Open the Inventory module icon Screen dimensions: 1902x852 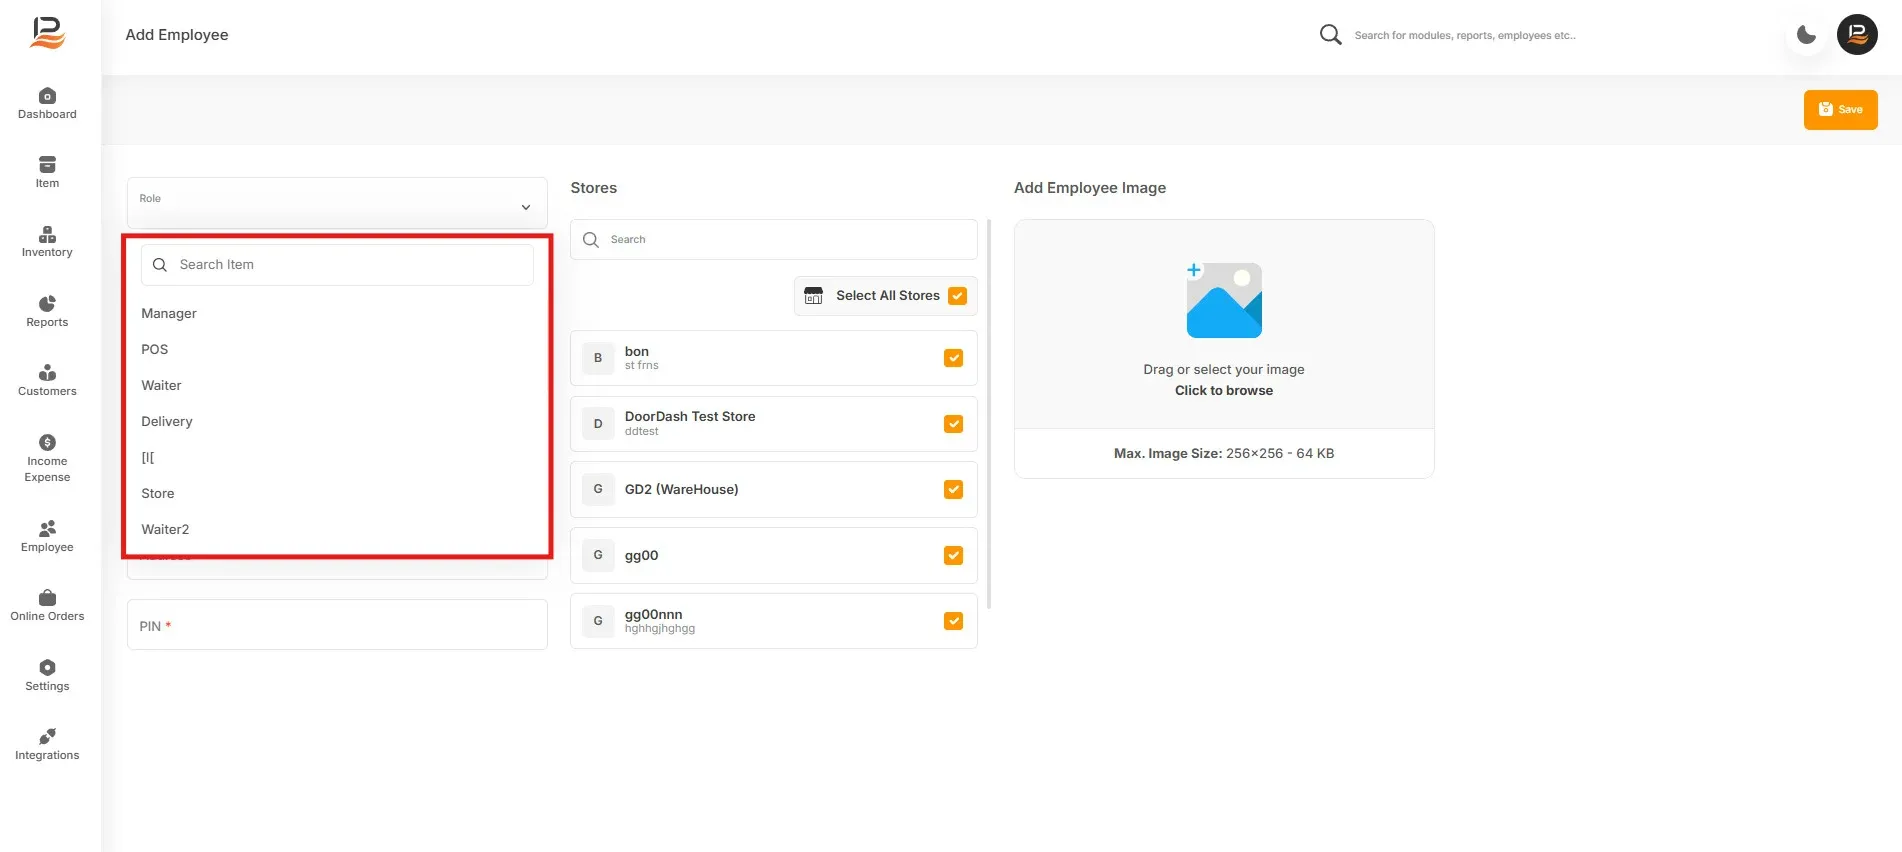coord(47,235)
